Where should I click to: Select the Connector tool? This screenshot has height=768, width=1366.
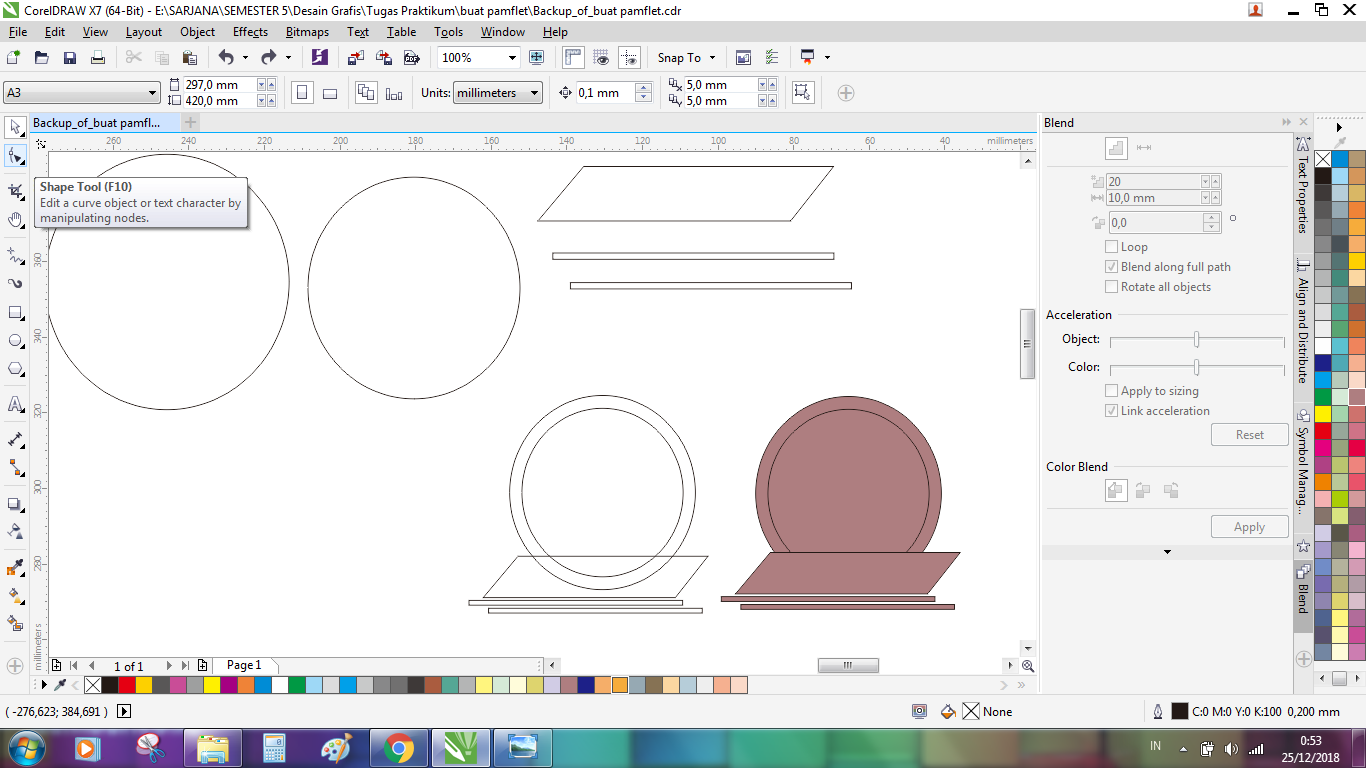pos(15,467)
